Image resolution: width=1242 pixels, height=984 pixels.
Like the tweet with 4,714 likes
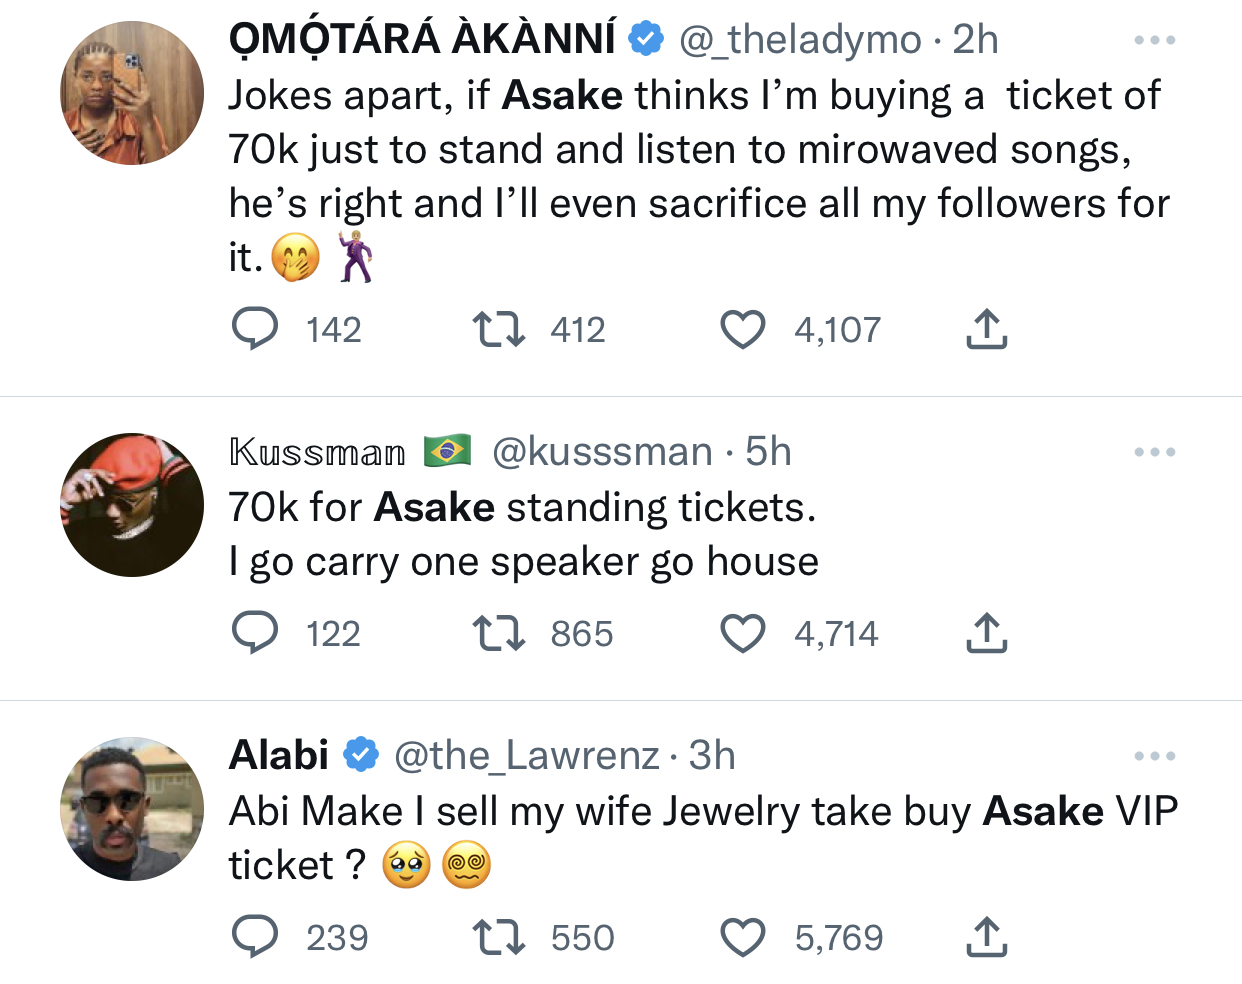pyautogui.click(x=743, y=633)
